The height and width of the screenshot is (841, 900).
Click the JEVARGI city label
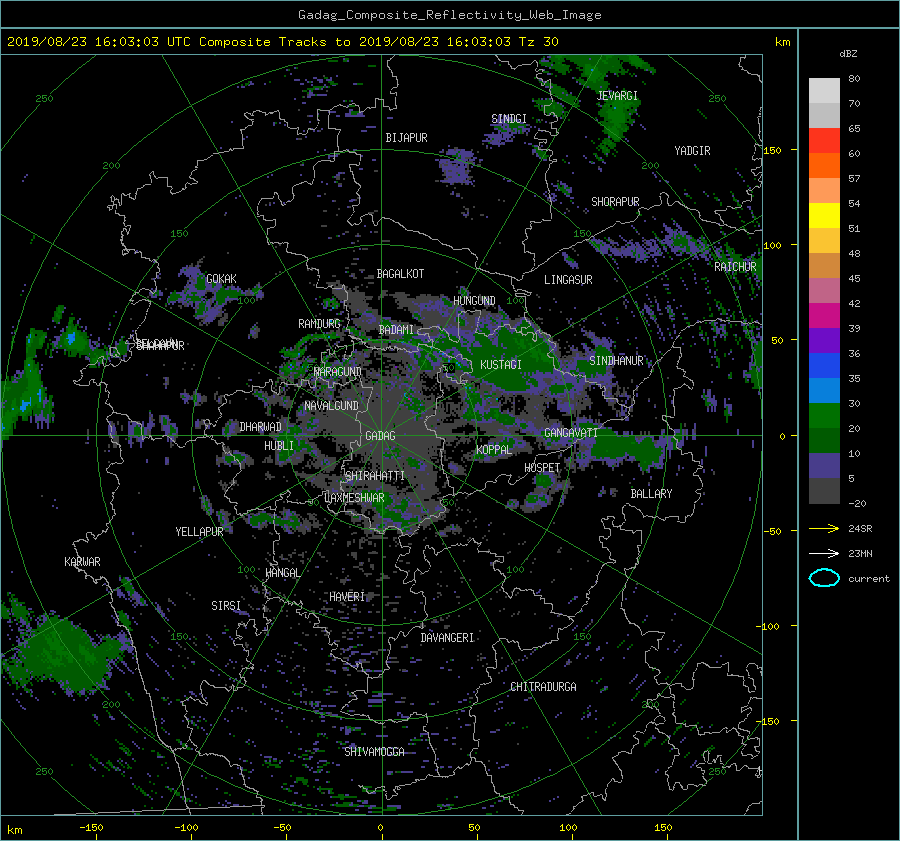pos(617,96)
